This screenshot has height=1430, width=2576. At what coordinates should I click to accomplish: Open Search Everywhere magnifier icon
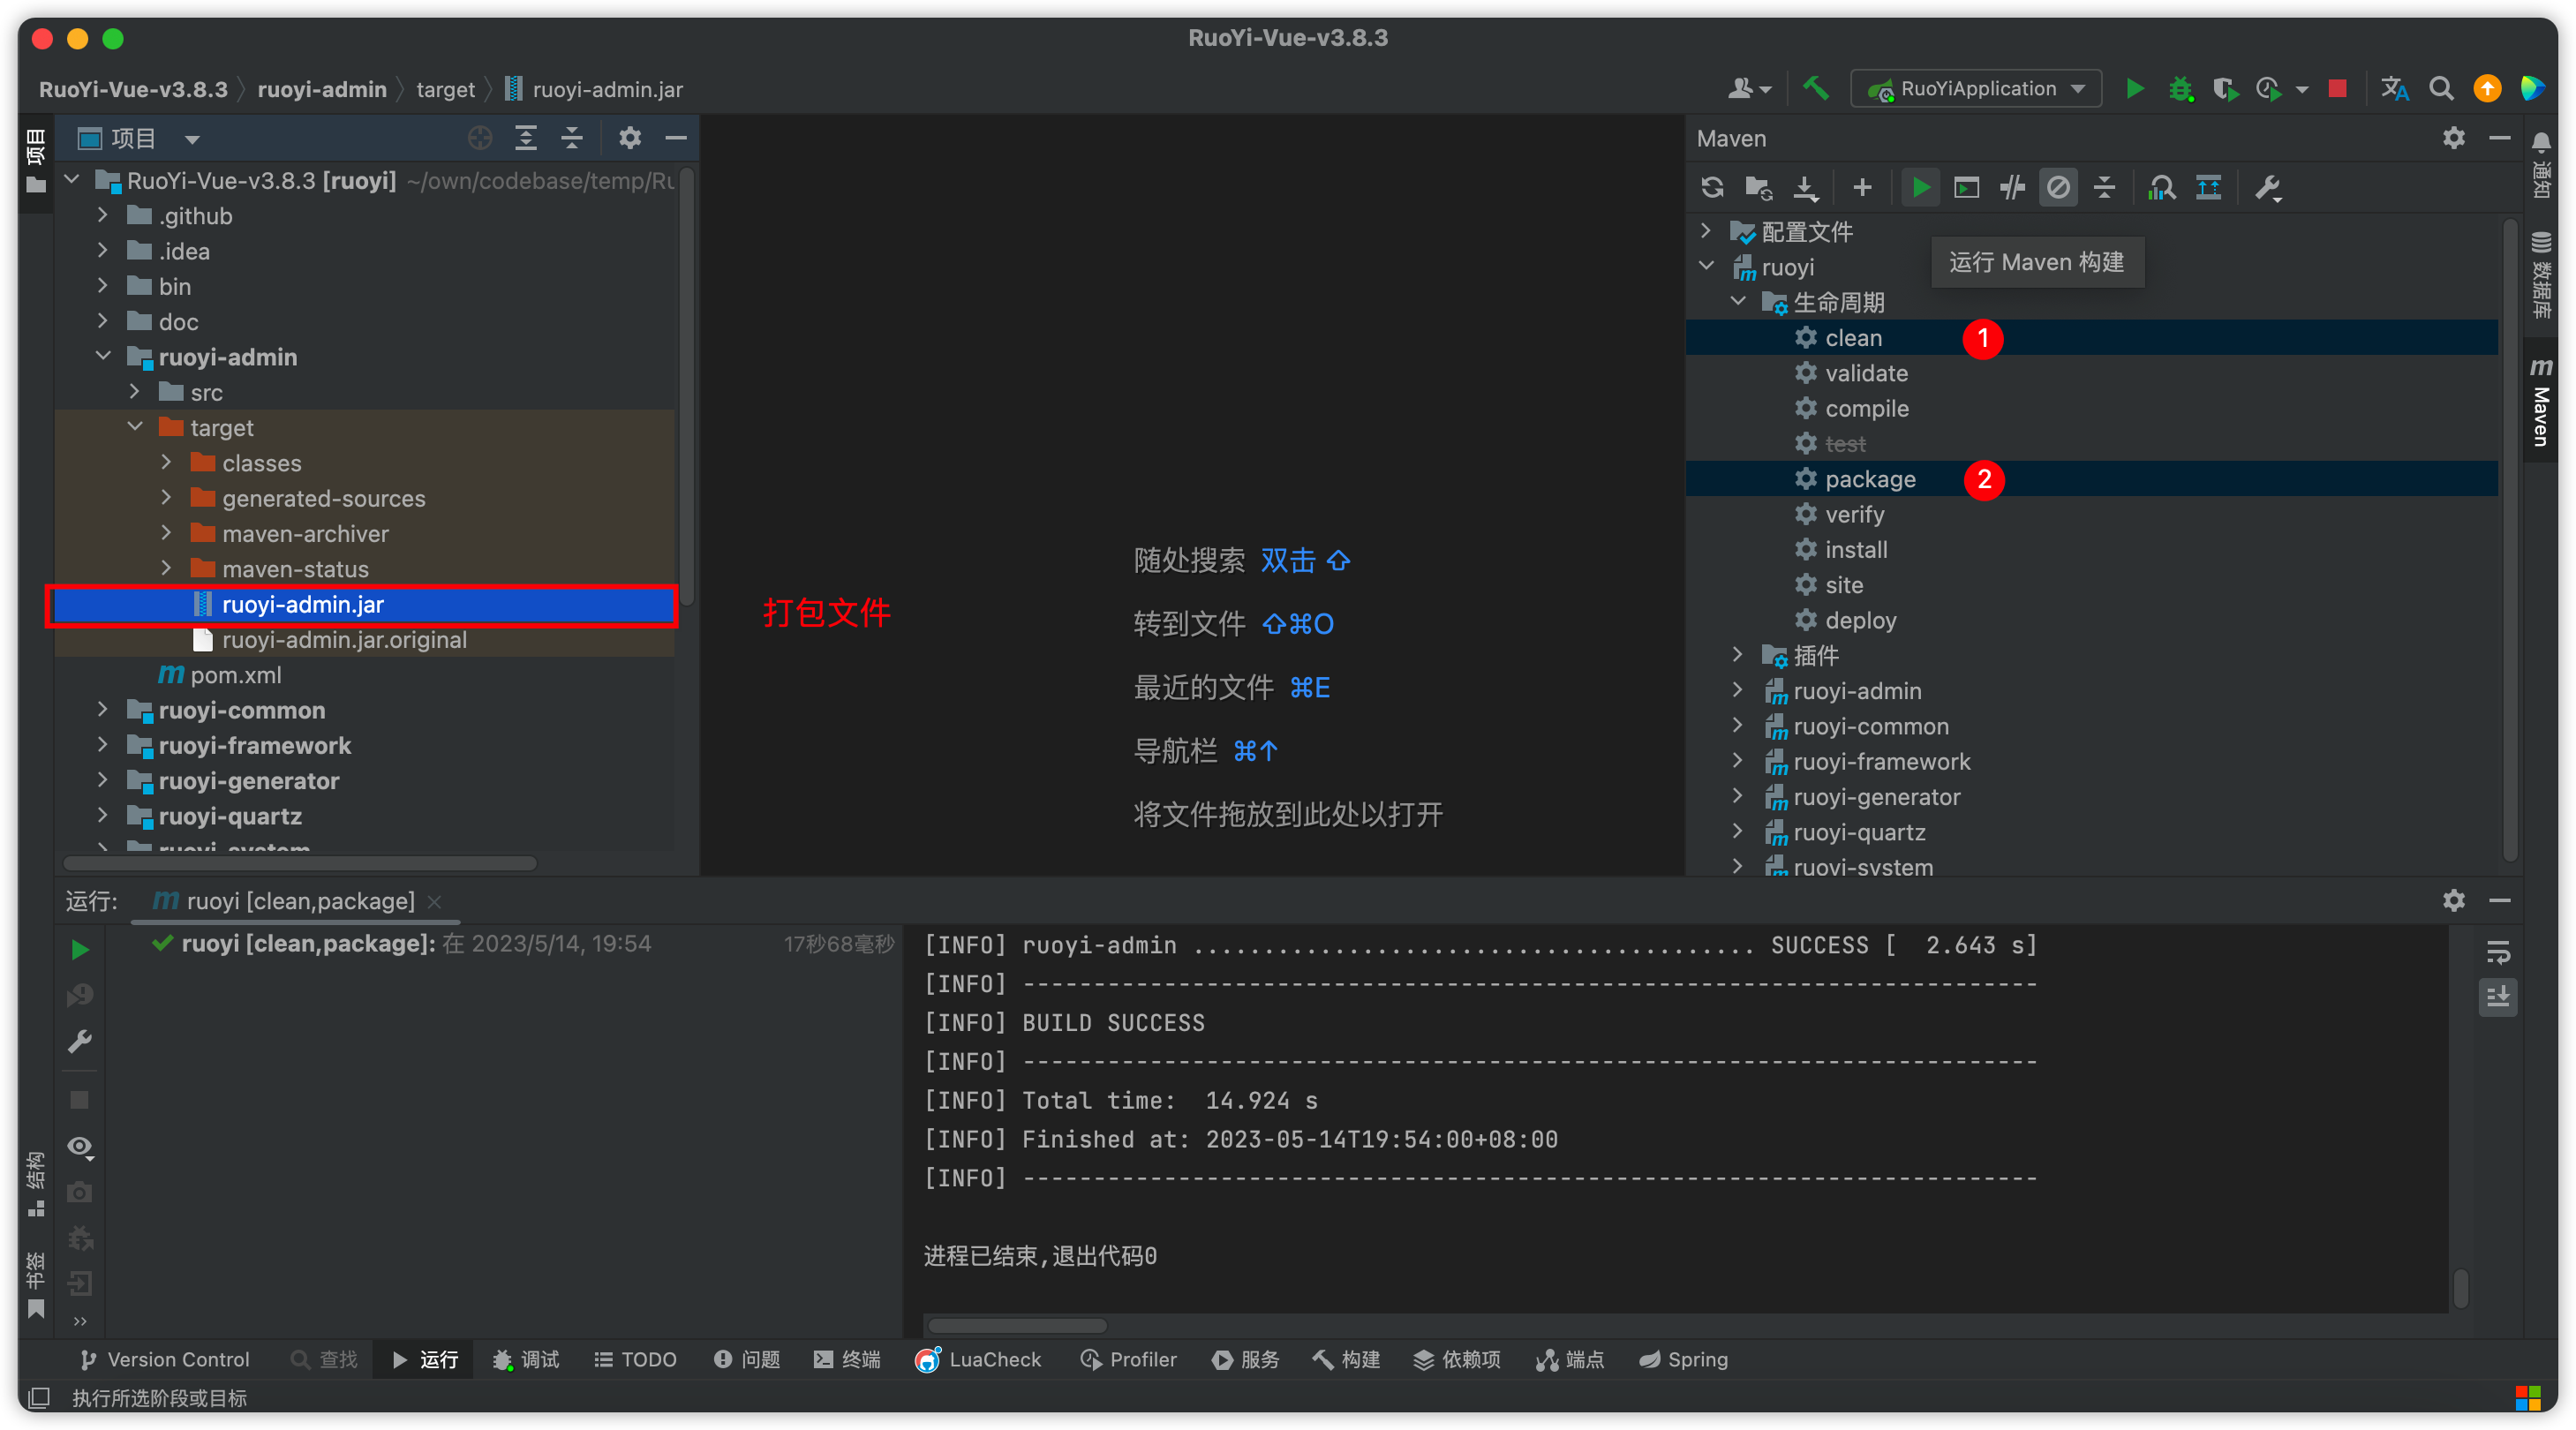tap(2441, 89)
